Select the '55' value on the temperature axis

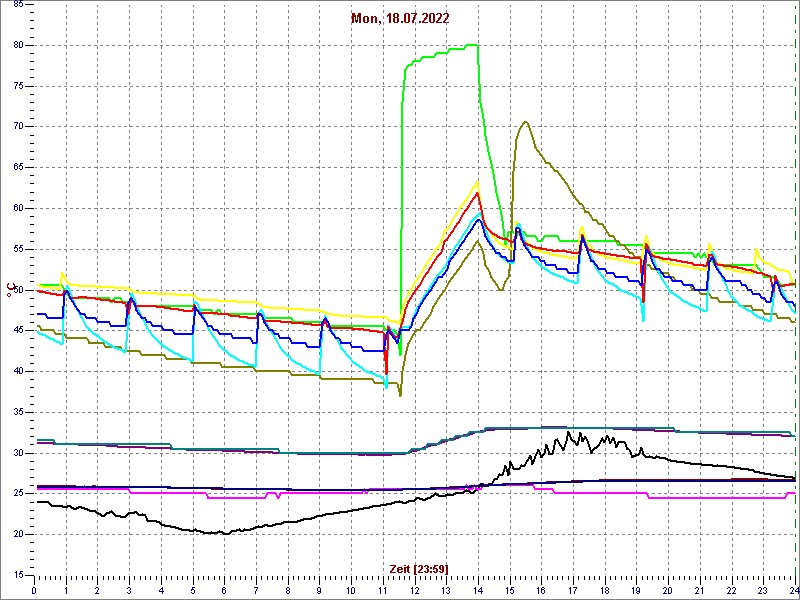(x=17, y=249)
